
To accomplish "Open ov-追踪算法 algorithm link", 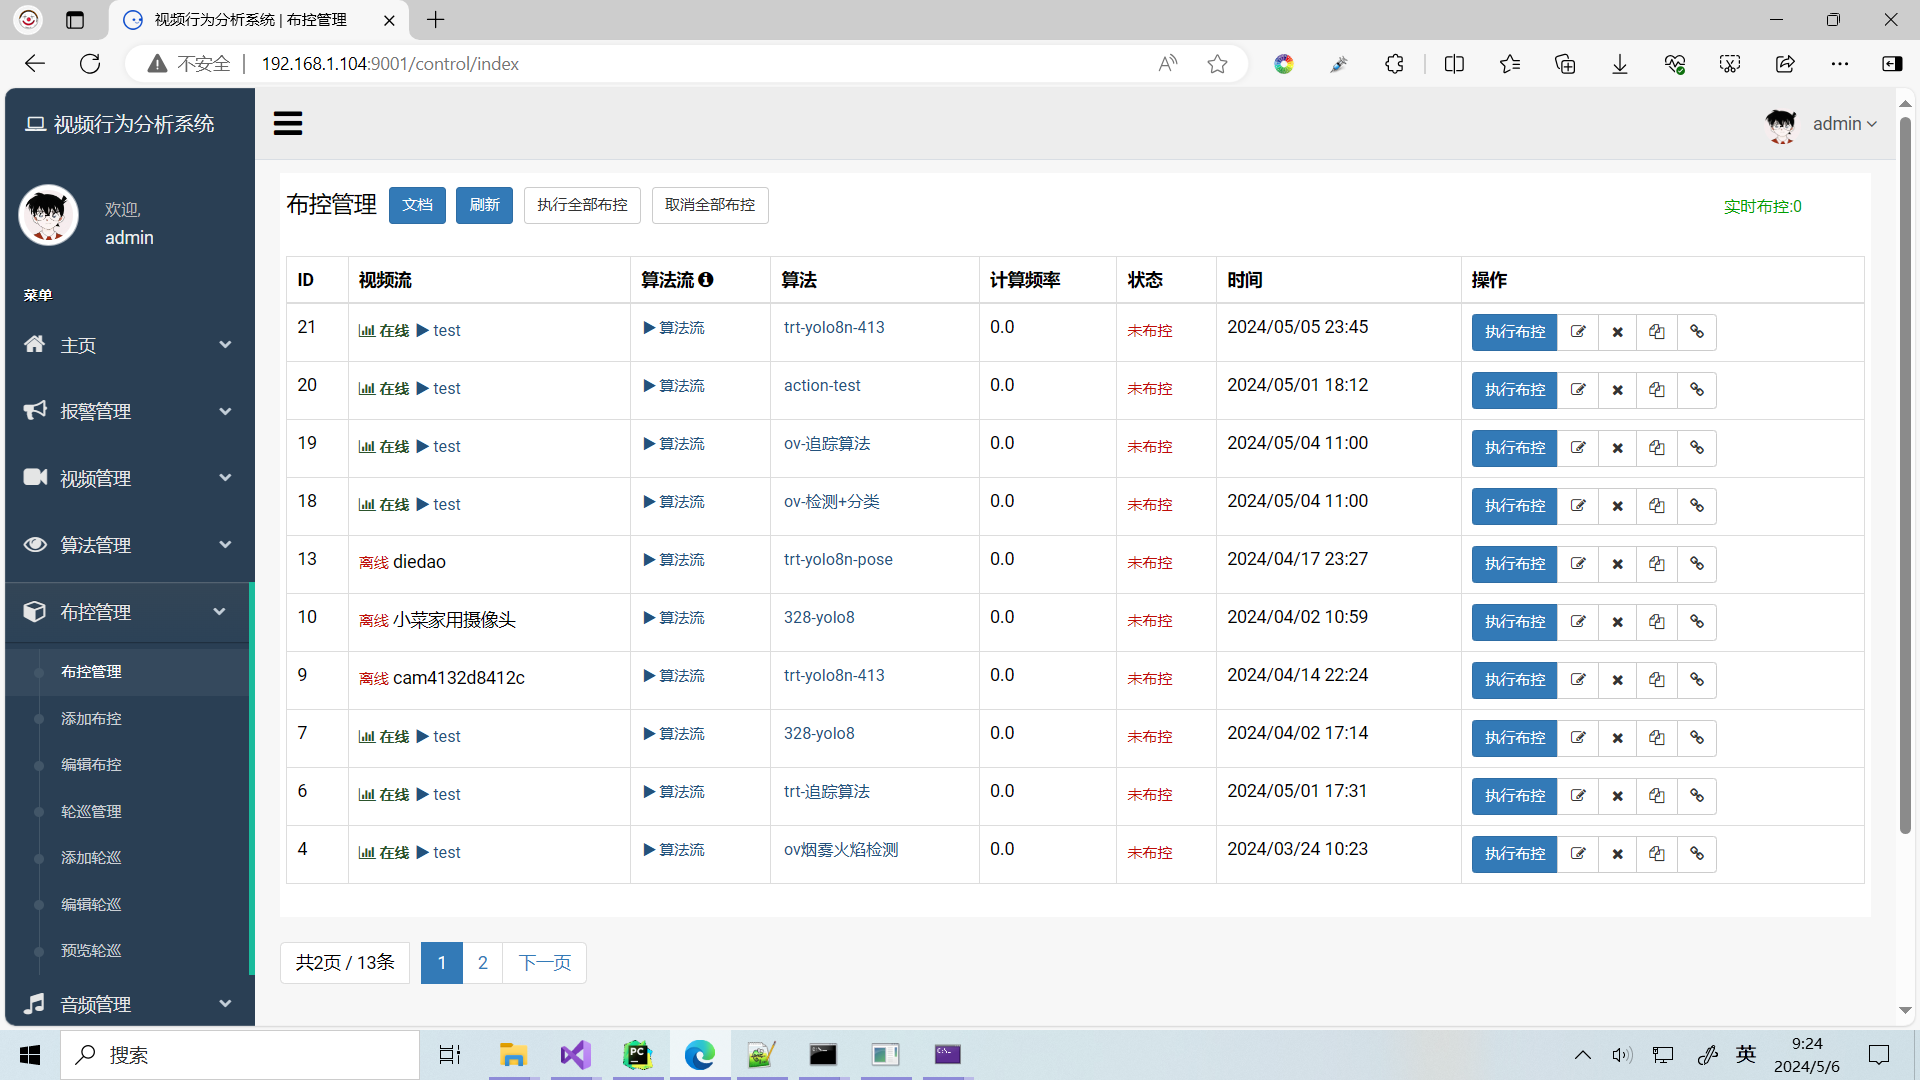I will click(827, 444).
